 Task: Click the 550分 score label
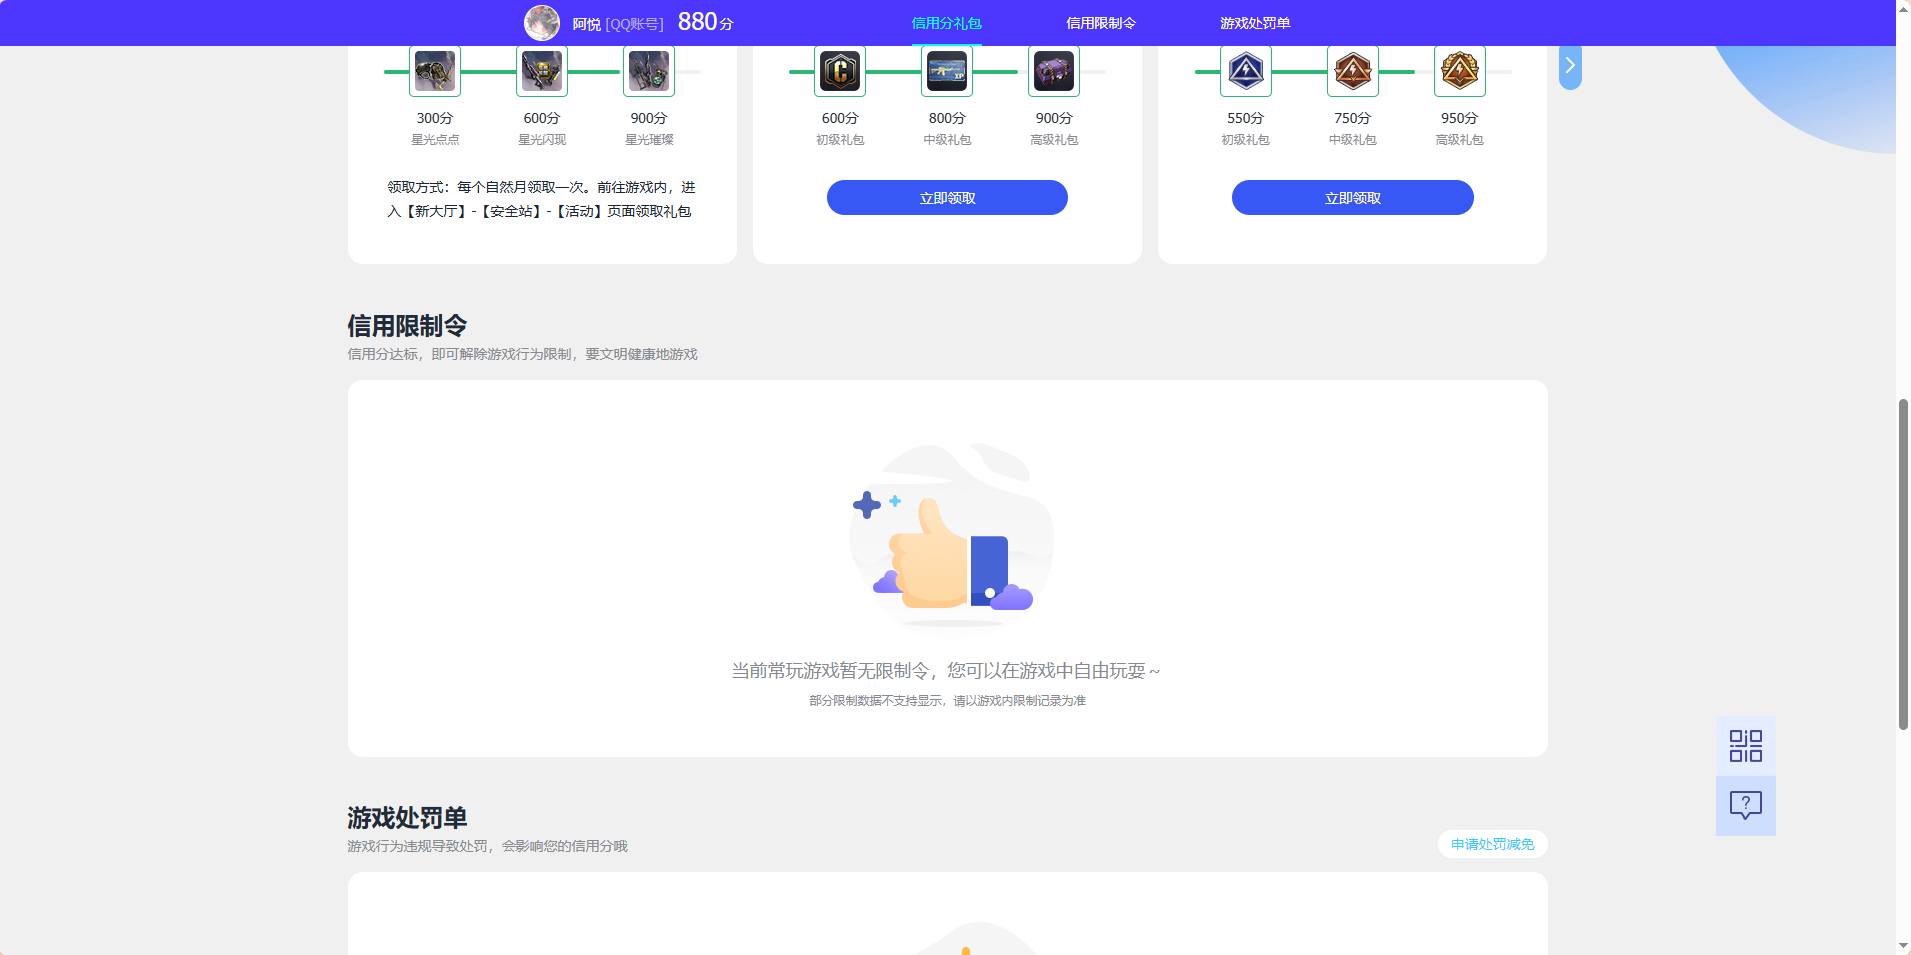click(x=1246, y=118)
